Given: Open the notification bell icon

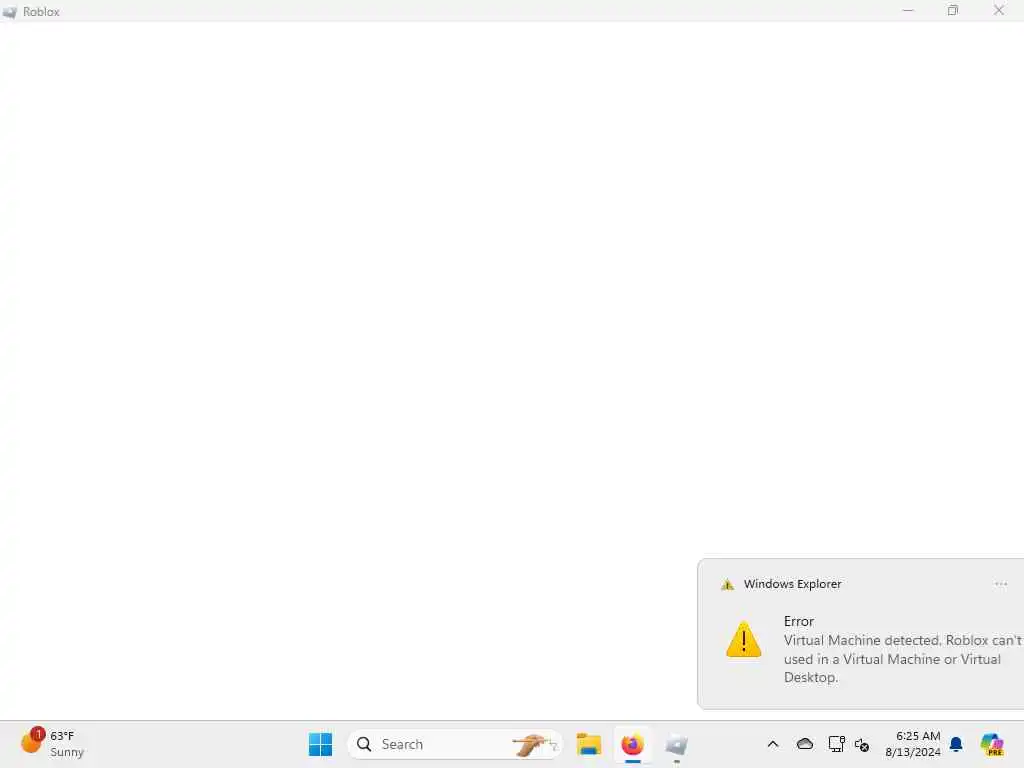Looking at the screenshot, I should pyautogui.click(x=956, y=744).
